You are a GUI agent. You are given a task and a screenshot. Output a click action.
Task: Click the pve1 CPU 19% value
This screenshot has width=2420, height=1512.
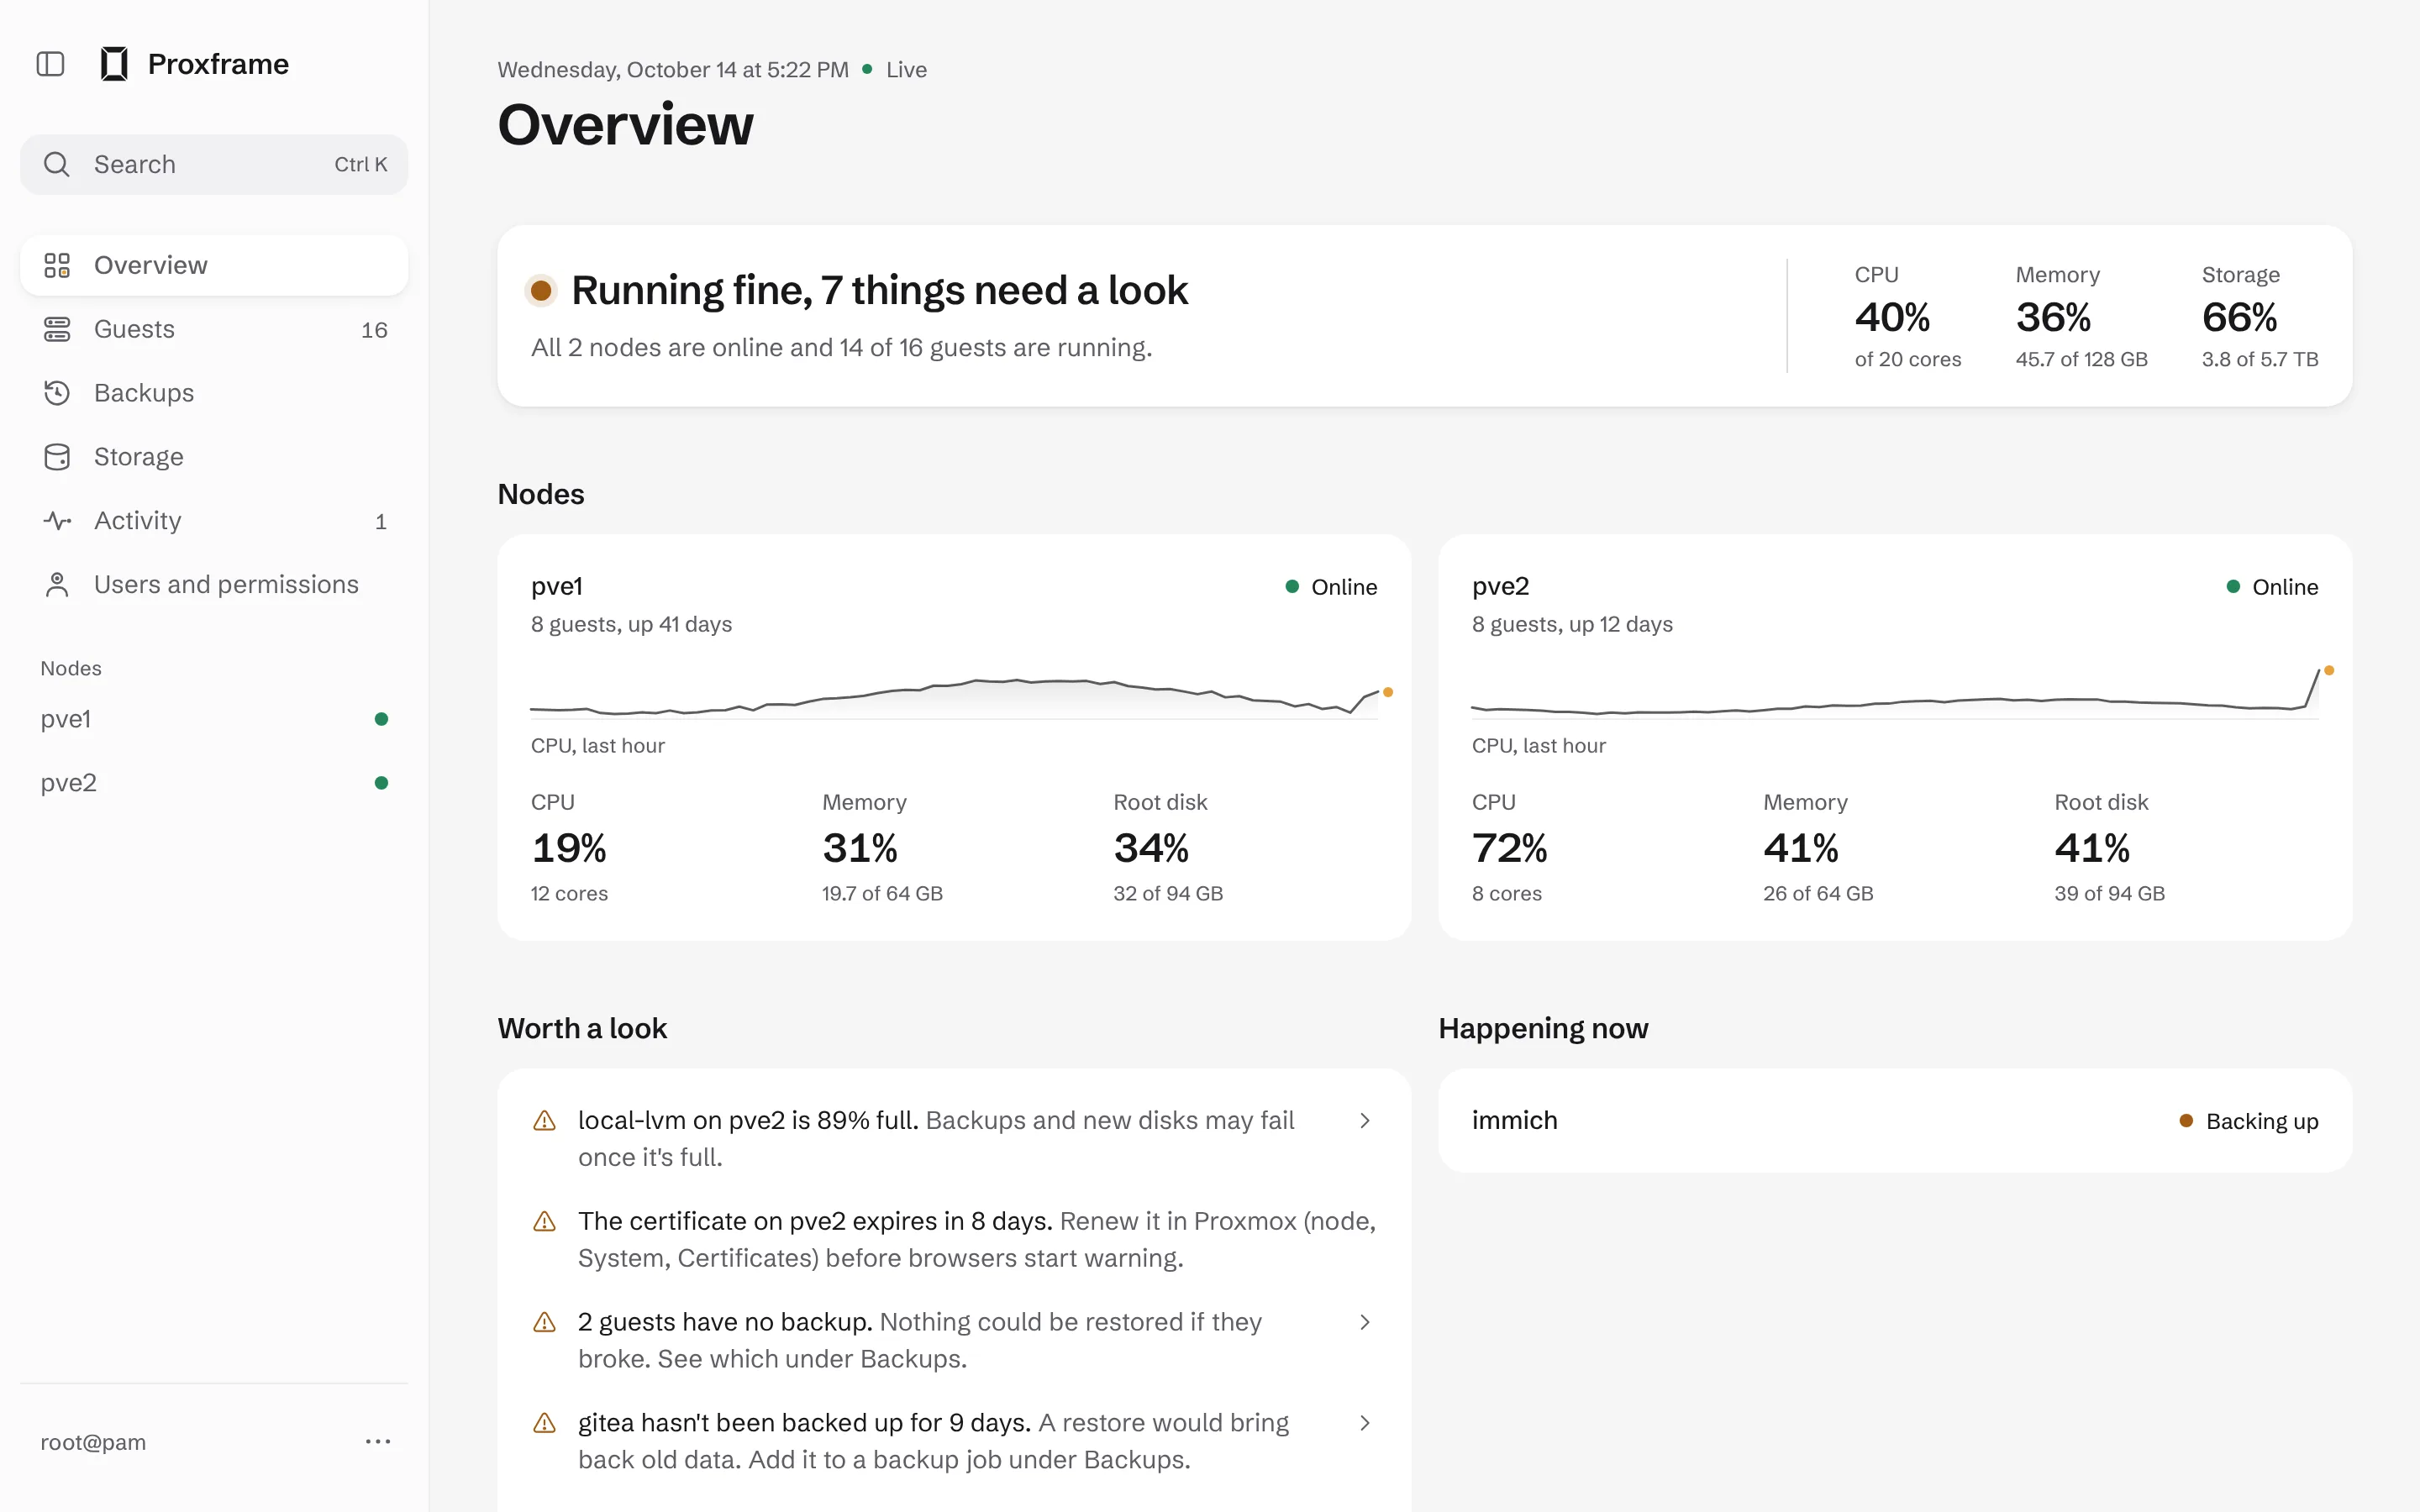tap(568, 848)
